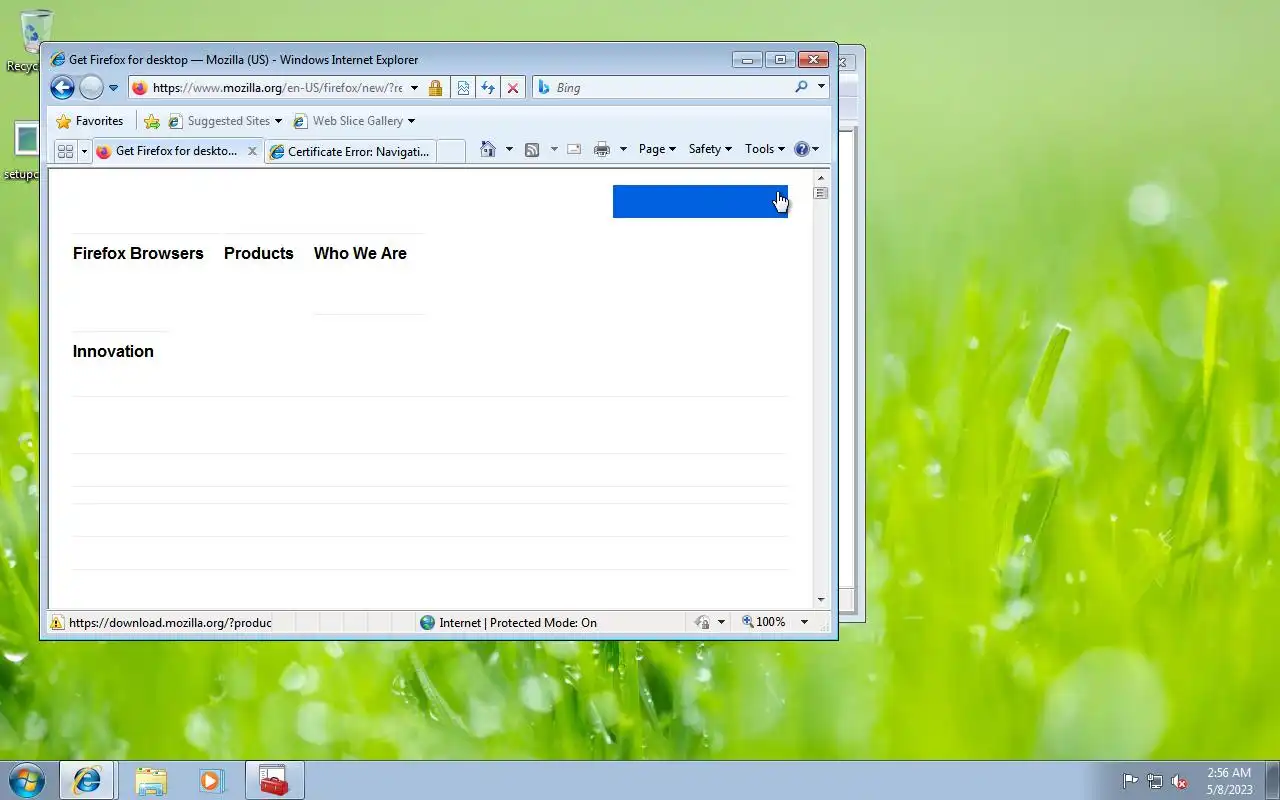Open Products navigation link
1280x800 pixels.
(x=259, y=253)
